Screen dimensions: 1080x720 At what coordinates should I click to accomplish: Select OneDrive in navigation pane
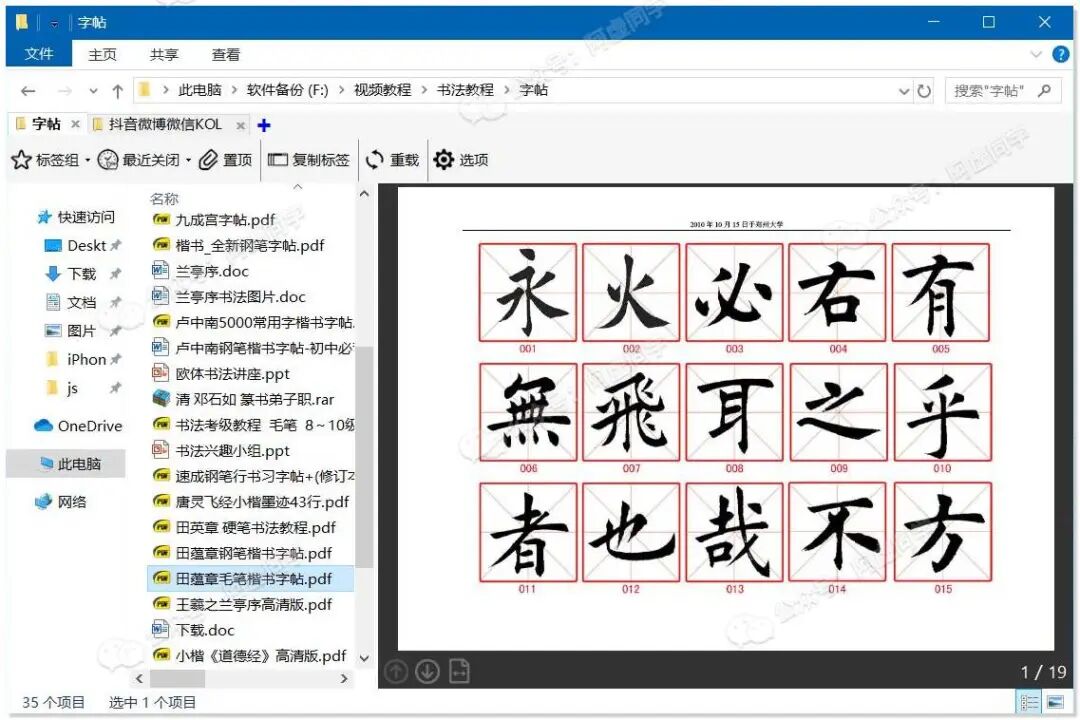coord(78,426)
